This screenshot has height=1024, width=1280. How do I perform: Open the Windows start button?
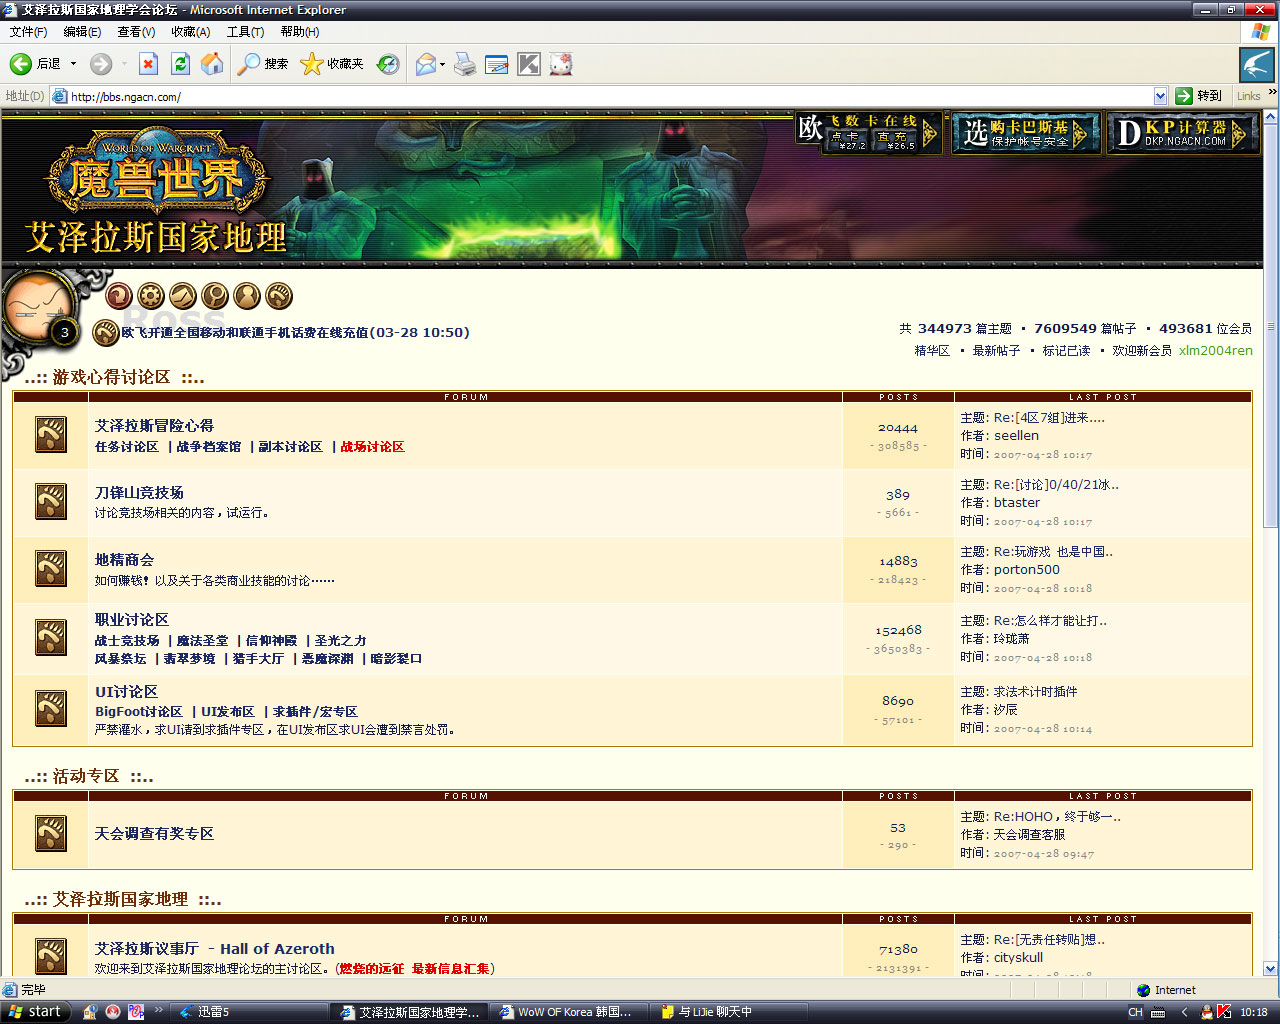point(36,1012)
